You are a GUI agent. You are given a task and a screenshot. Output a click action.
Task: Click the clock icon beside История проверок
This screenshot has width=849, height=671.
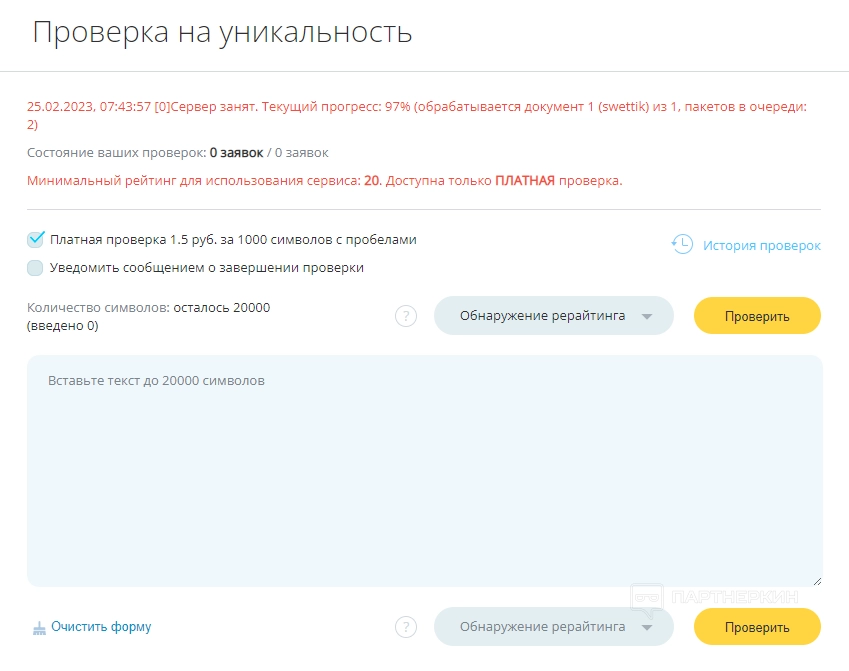point(682,244)
